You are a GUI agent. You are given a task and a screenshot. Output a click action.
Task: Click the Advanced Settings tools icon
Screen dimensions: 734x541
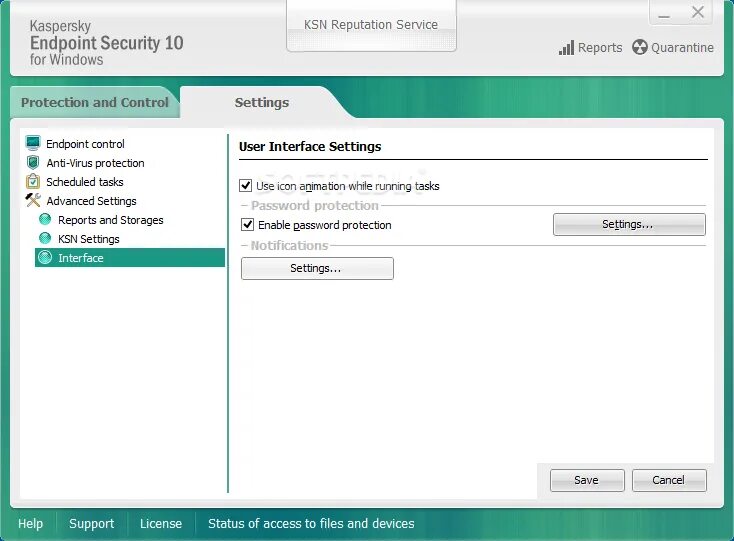(33, 200)
